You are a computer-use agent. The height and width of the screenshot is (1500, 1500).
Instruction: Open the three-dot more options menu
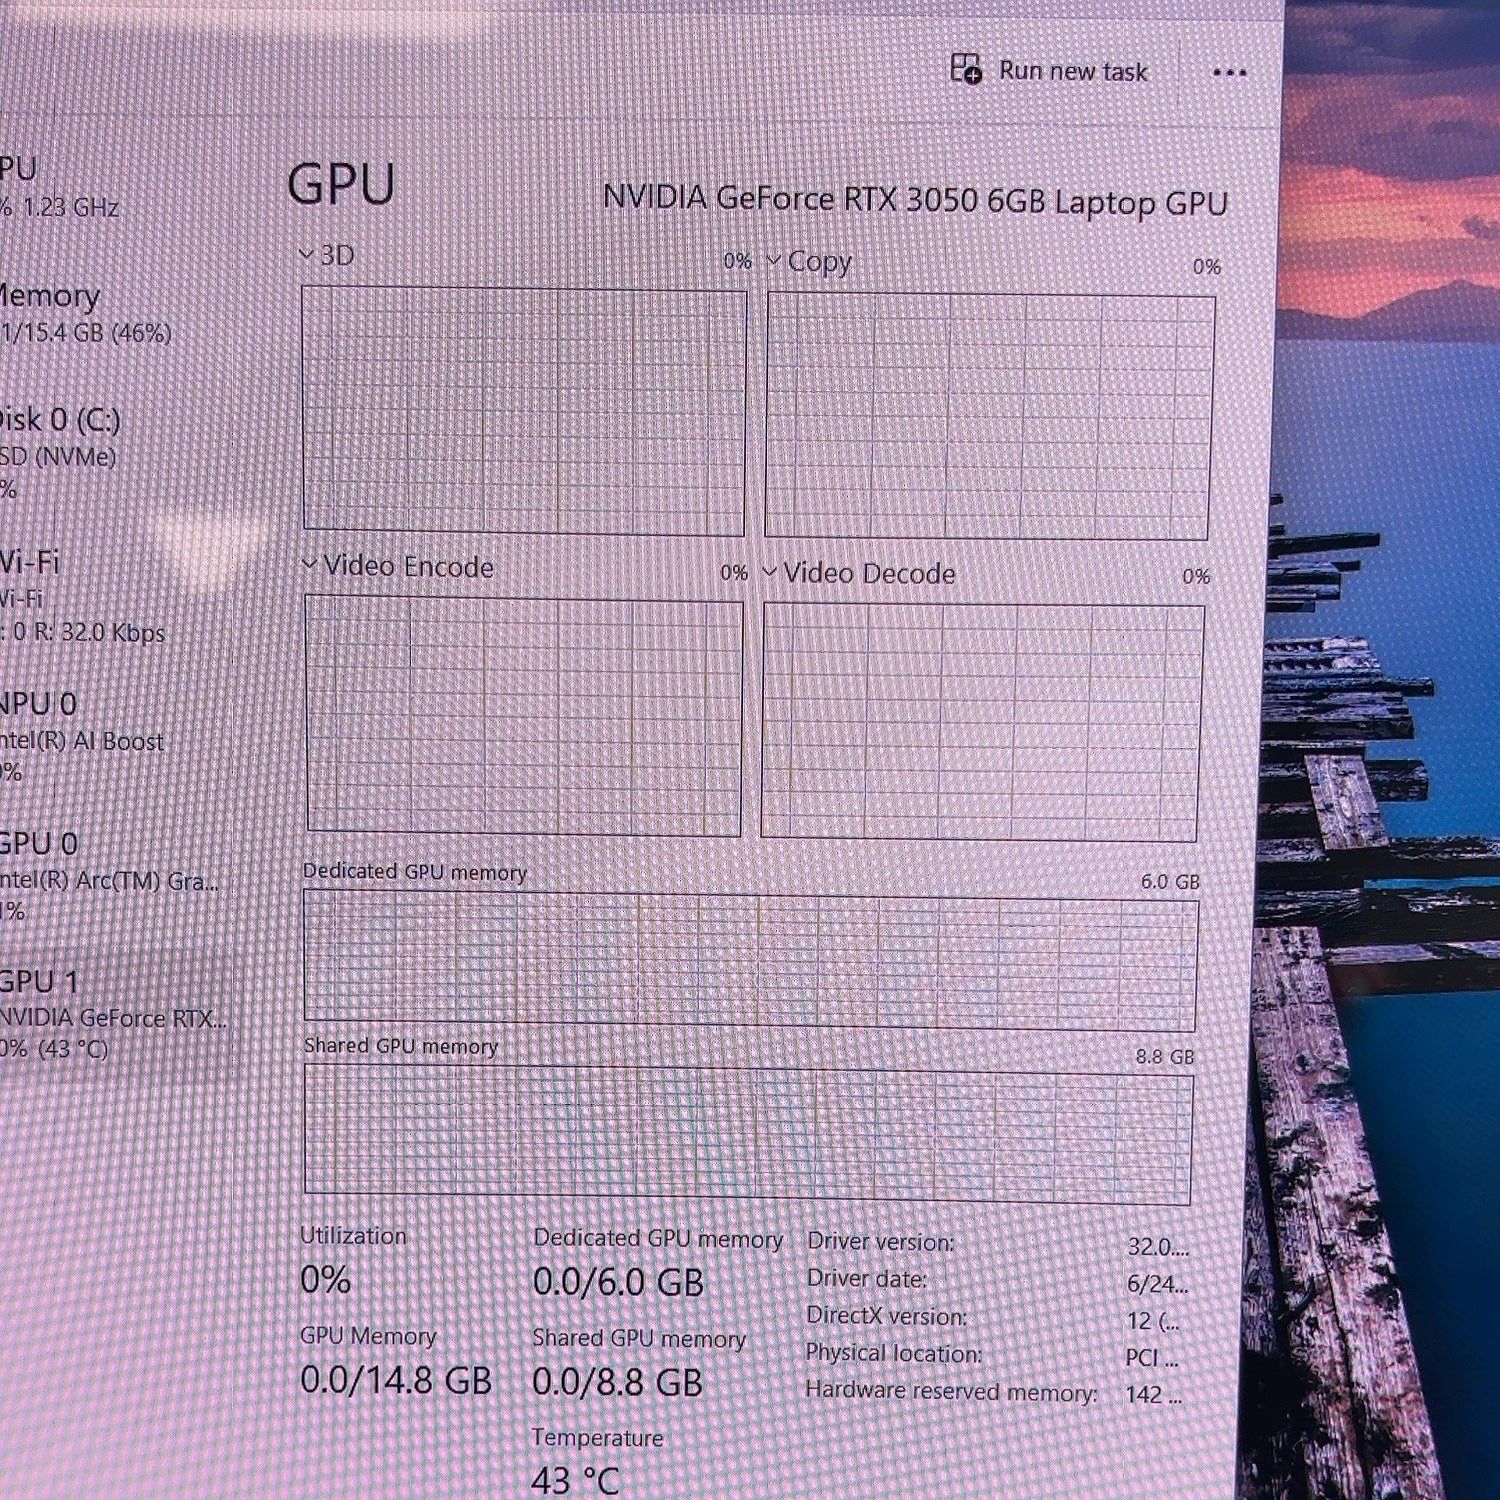[1229, 72]
